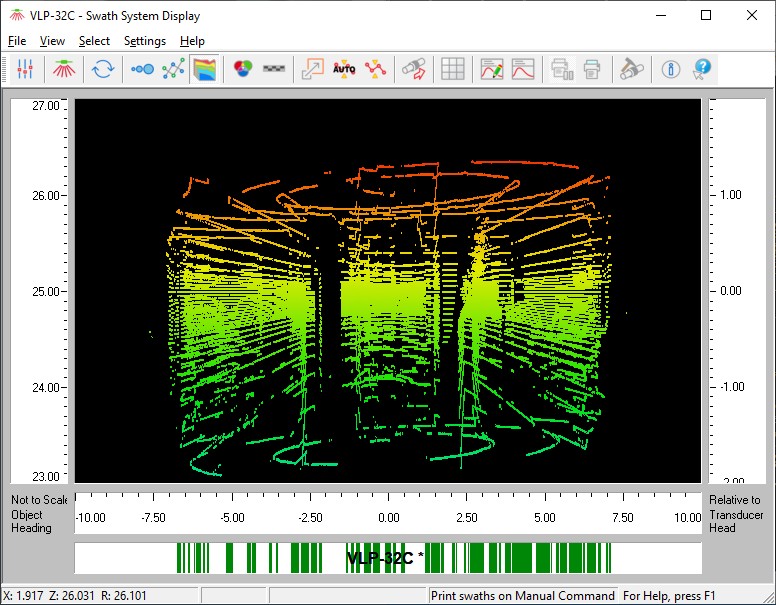Click the gray checkered bar icon
This screenshot has height=605, width=776.
[x=273, y=69]
